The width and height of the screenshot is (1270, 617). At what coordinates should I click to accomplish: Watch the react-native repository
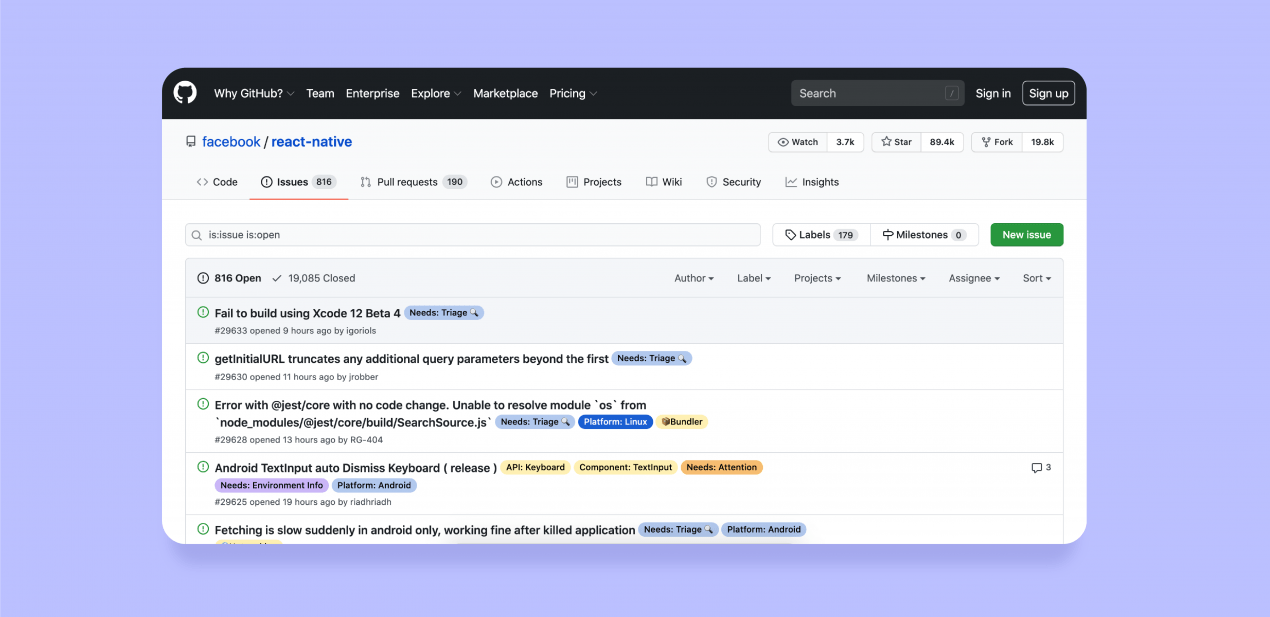coord(798,142)
